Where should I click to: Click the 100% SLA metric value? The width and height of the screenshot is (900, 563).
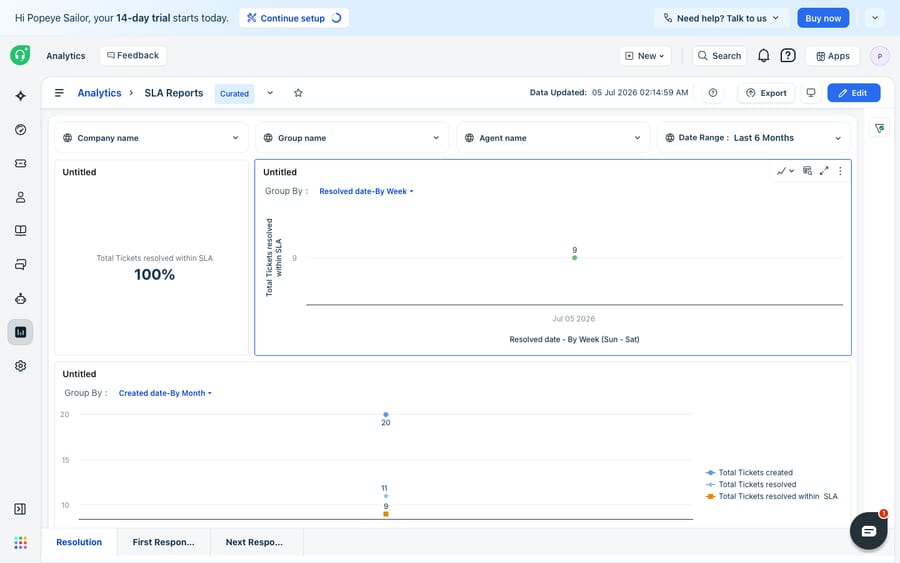click(x=154, y=275)
